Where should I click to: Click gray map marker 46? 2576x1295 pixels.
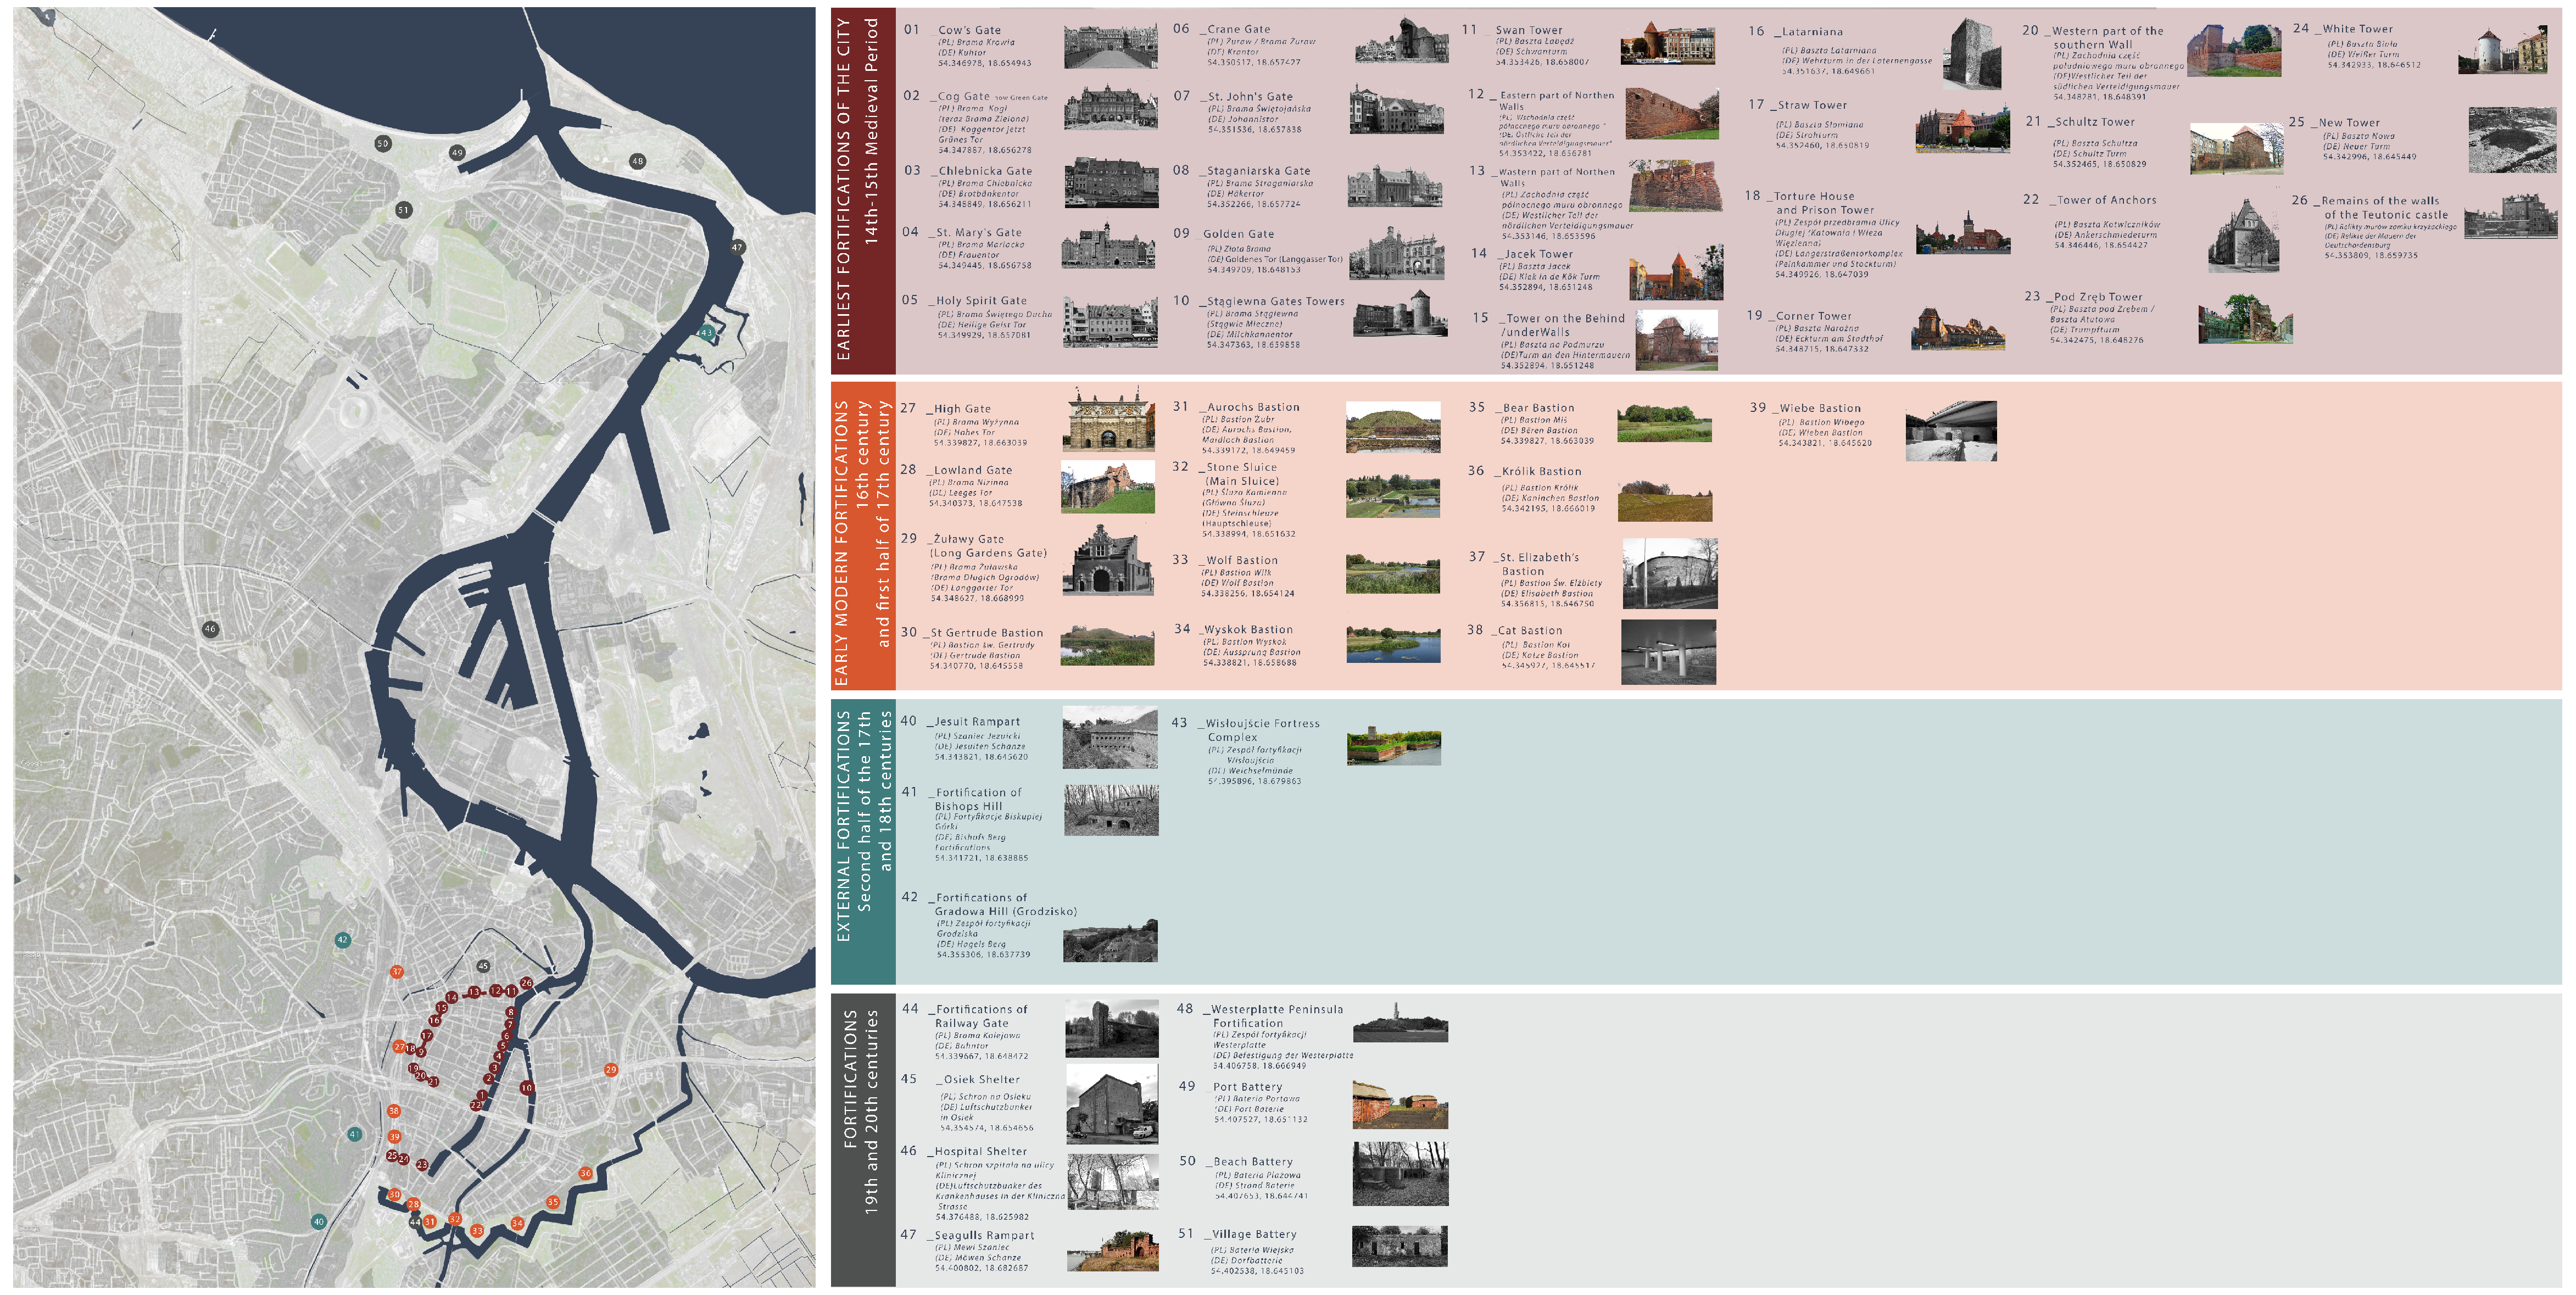tap(210, 629)
